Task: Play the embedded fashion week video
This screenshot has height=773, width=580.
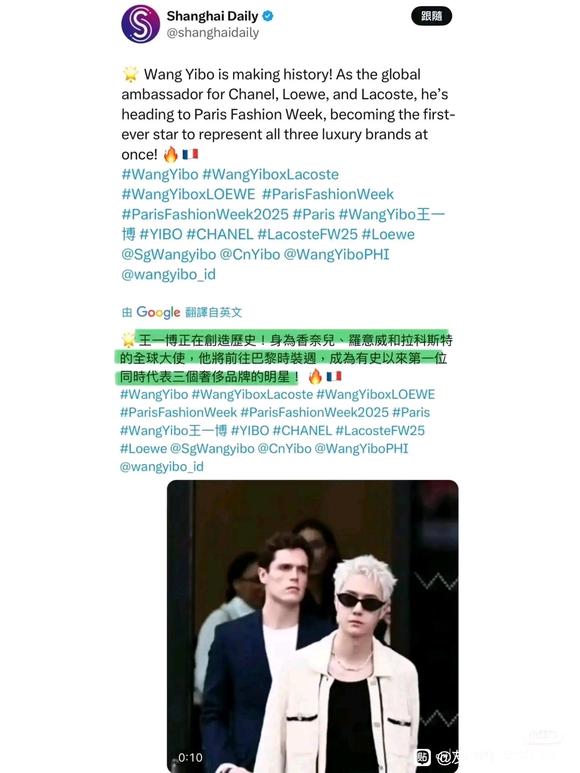Action: point(312,626)
